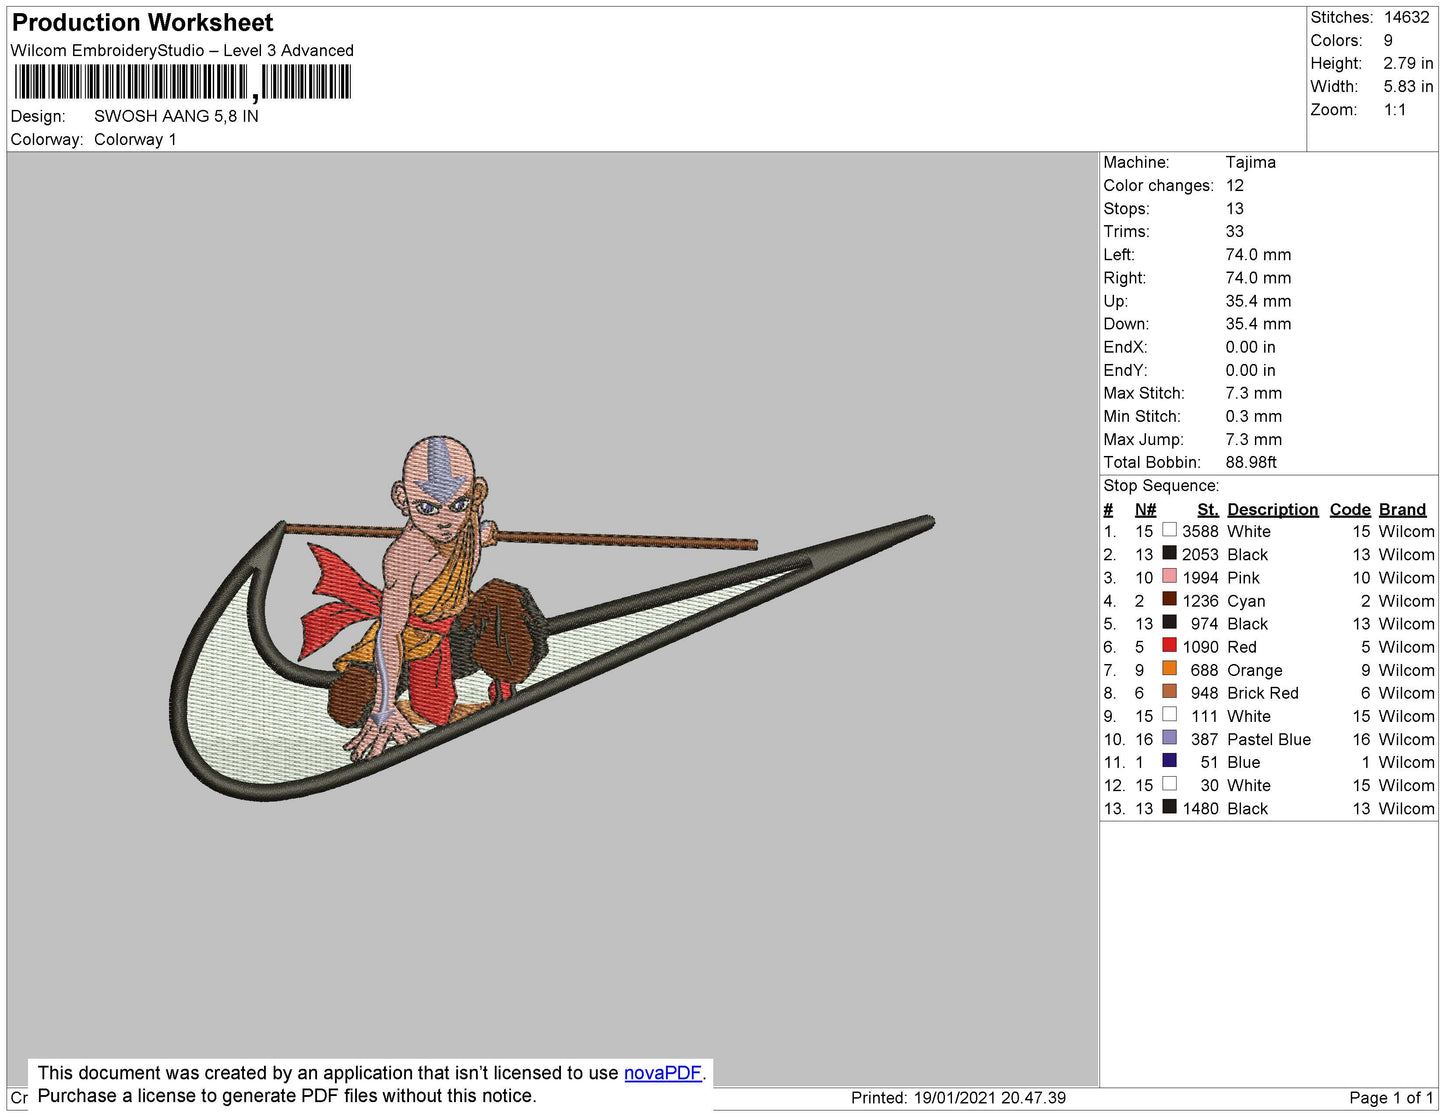
Task: Click the N# column header
Action: tap(1145, 509)
